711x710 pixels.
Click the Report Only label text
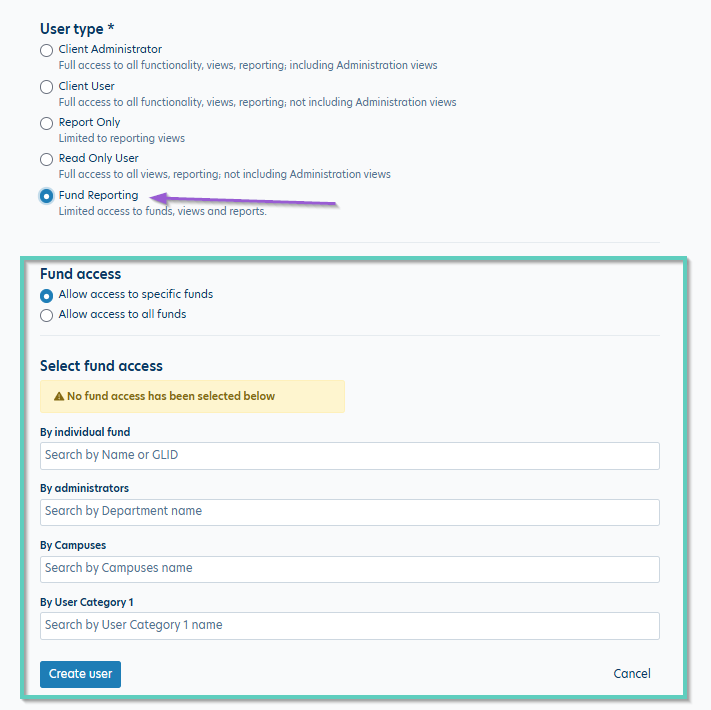[x=89, y=122]
